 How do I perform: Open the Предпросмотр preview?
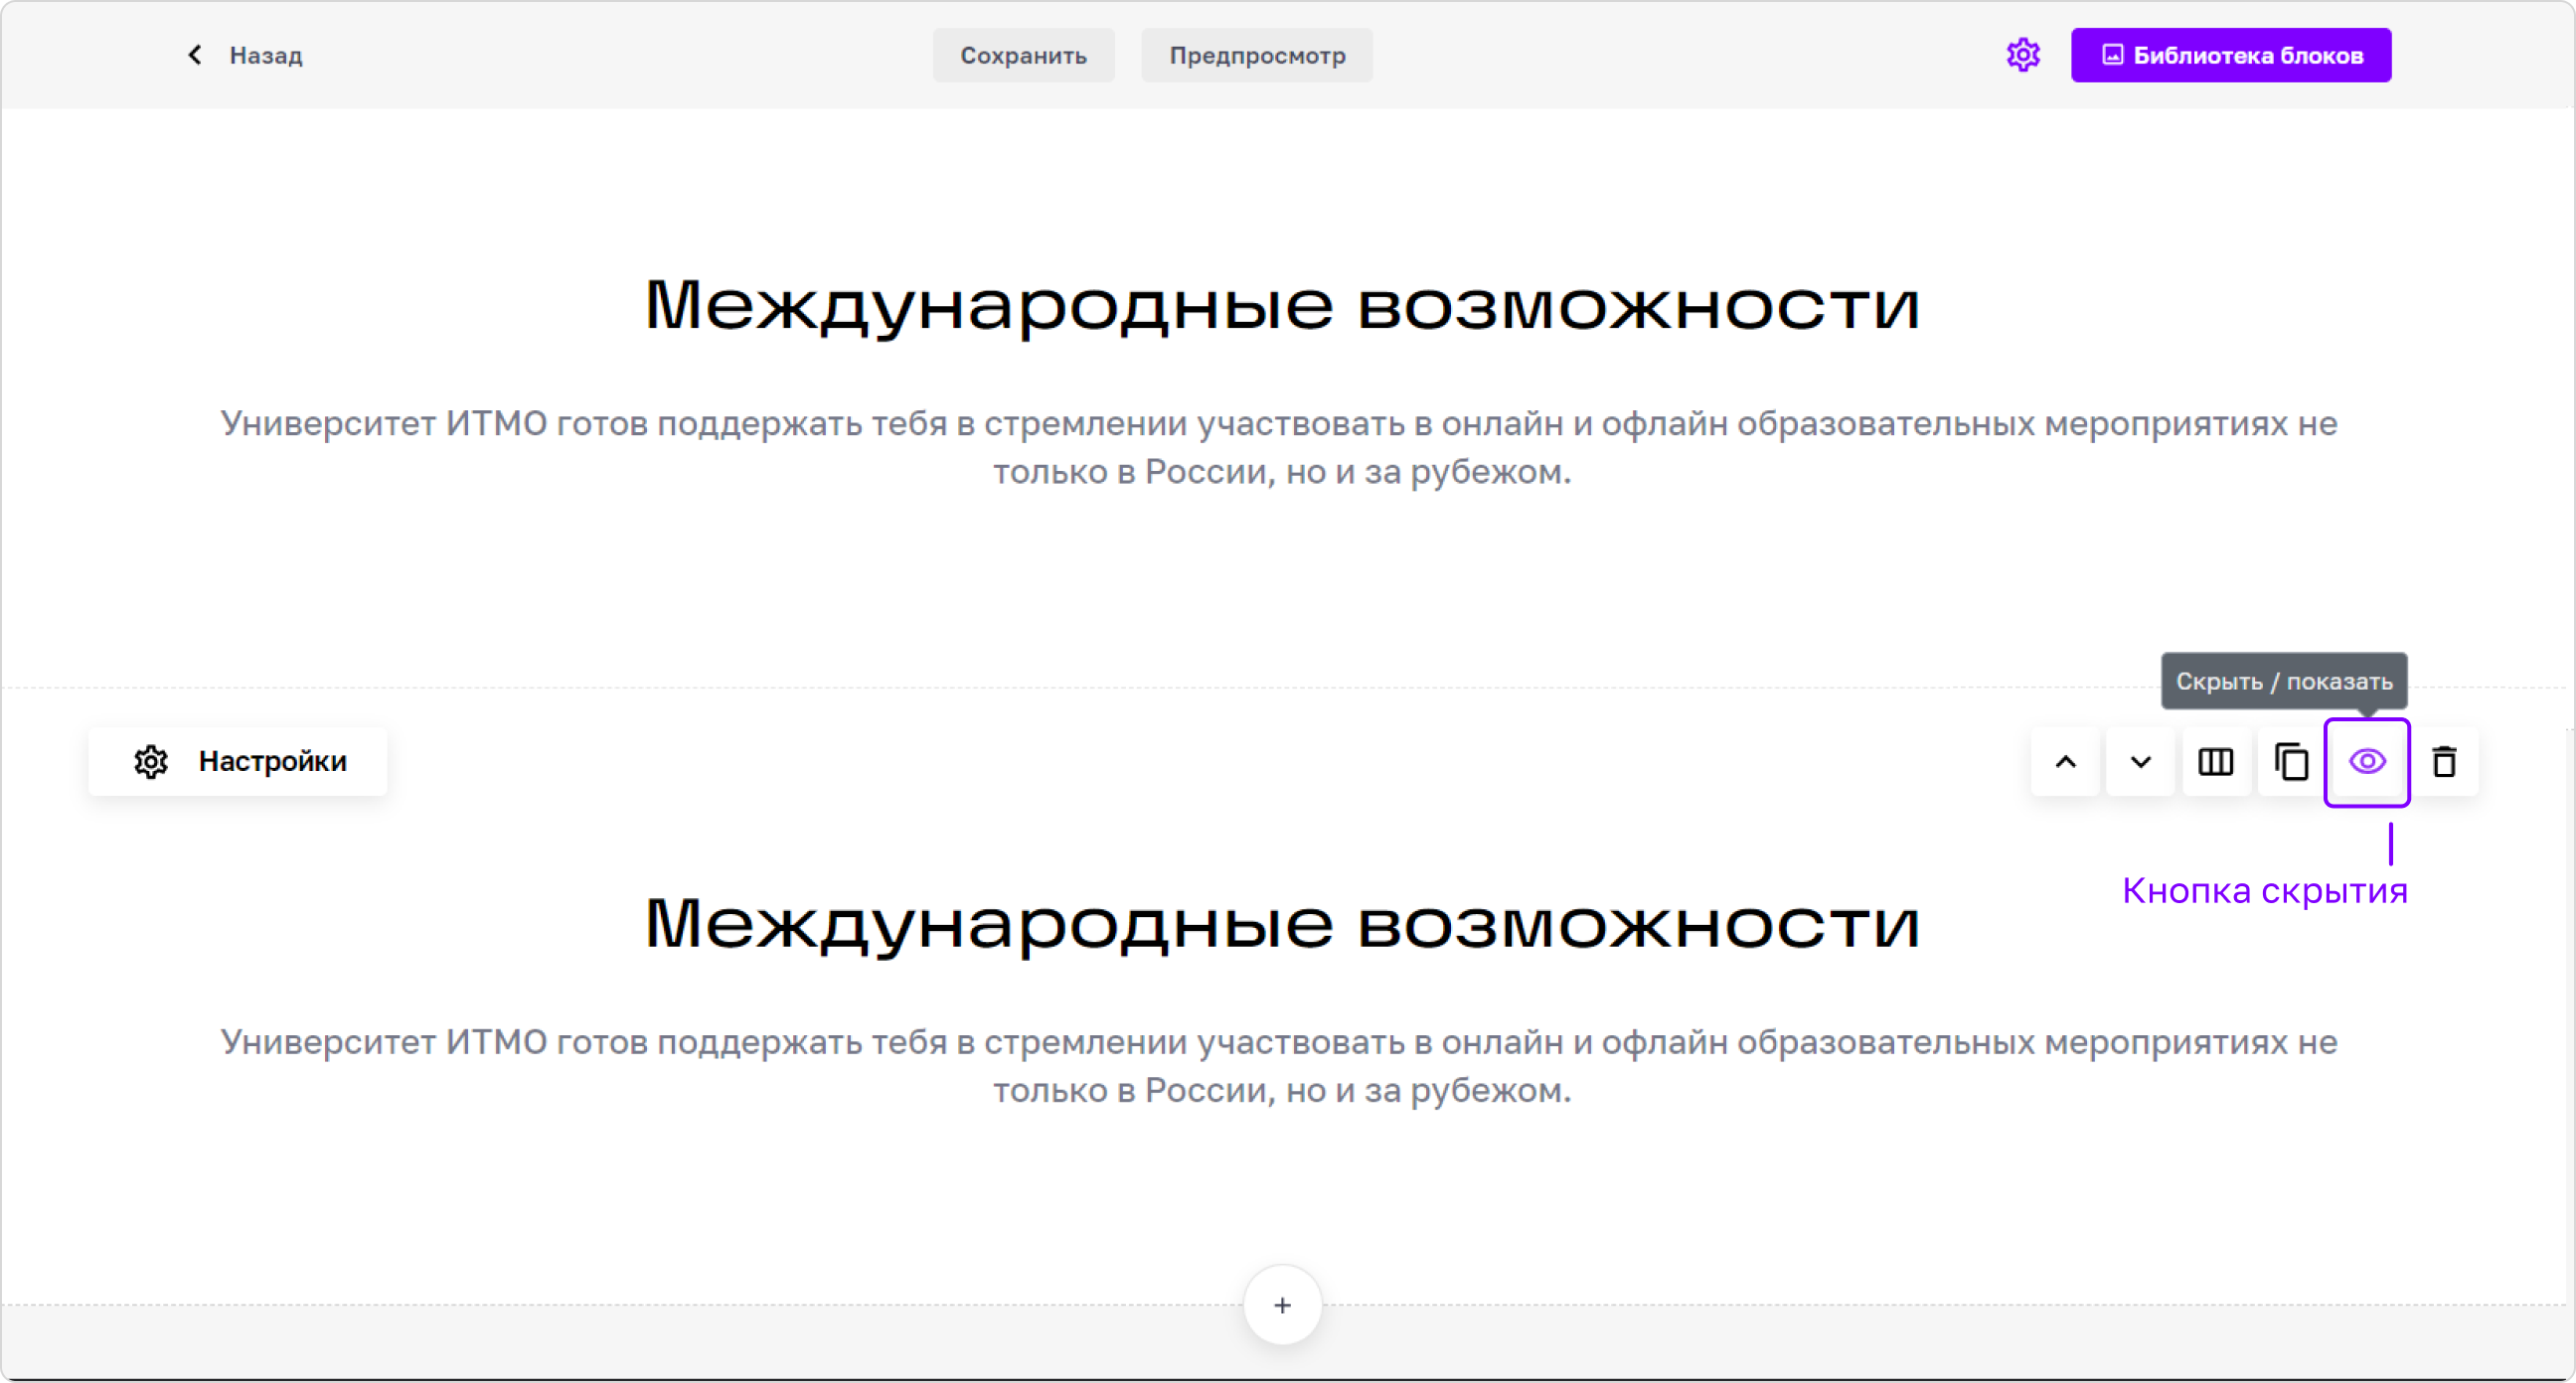(1257, 55)
